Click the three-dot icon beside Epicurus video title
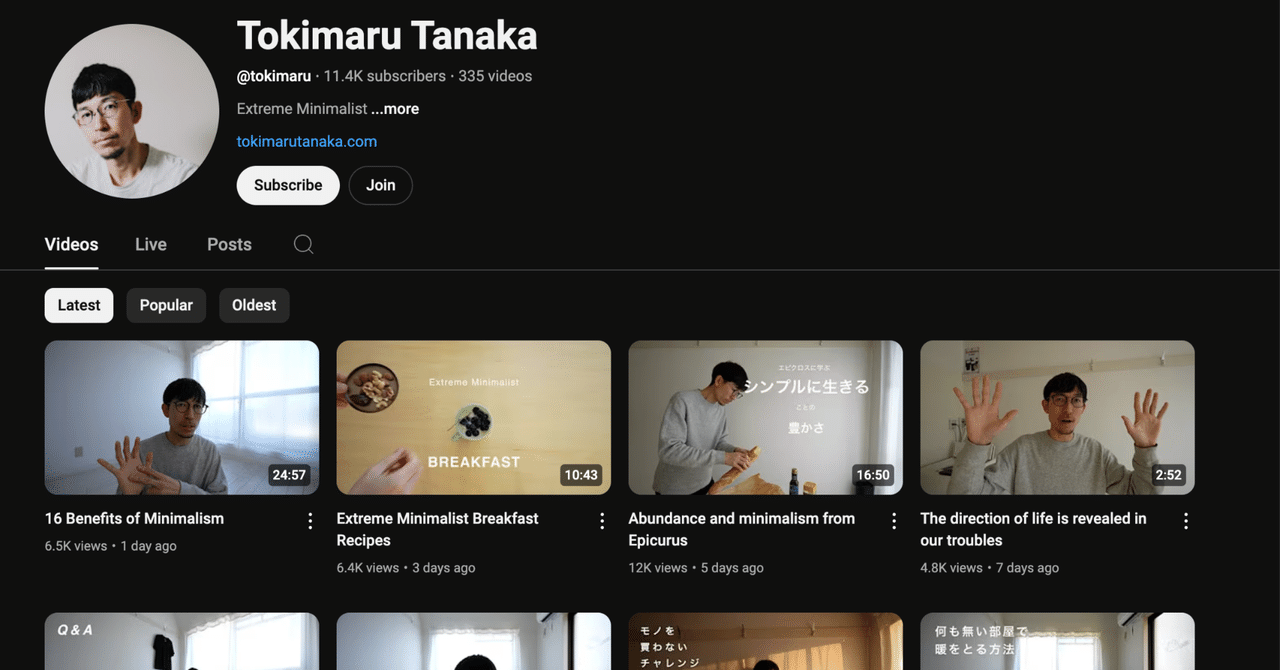The width and height of the screenshot is (1280, 670). tap(893, 520)
